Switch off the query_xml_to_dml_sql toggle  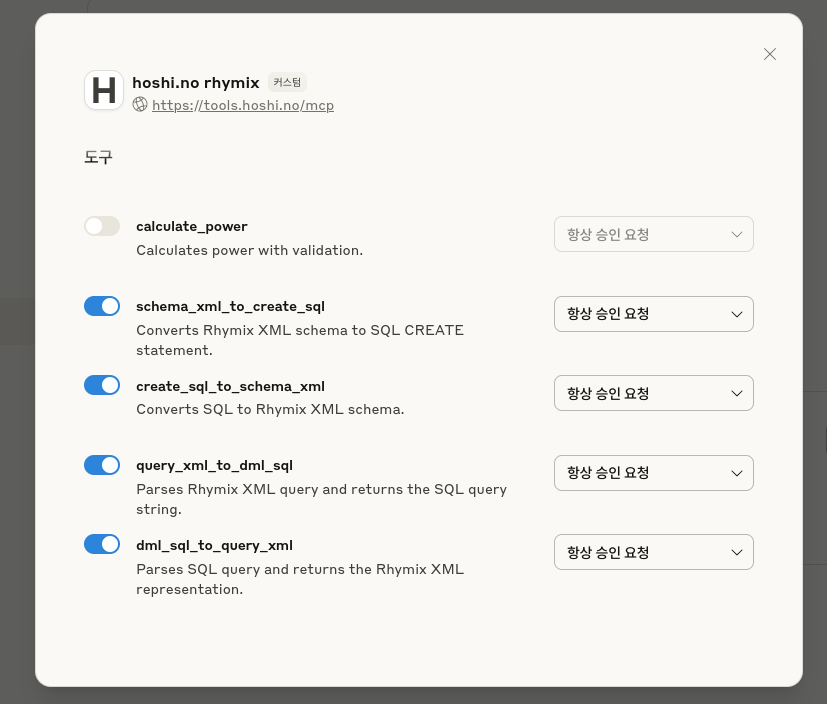click(102, 465)
